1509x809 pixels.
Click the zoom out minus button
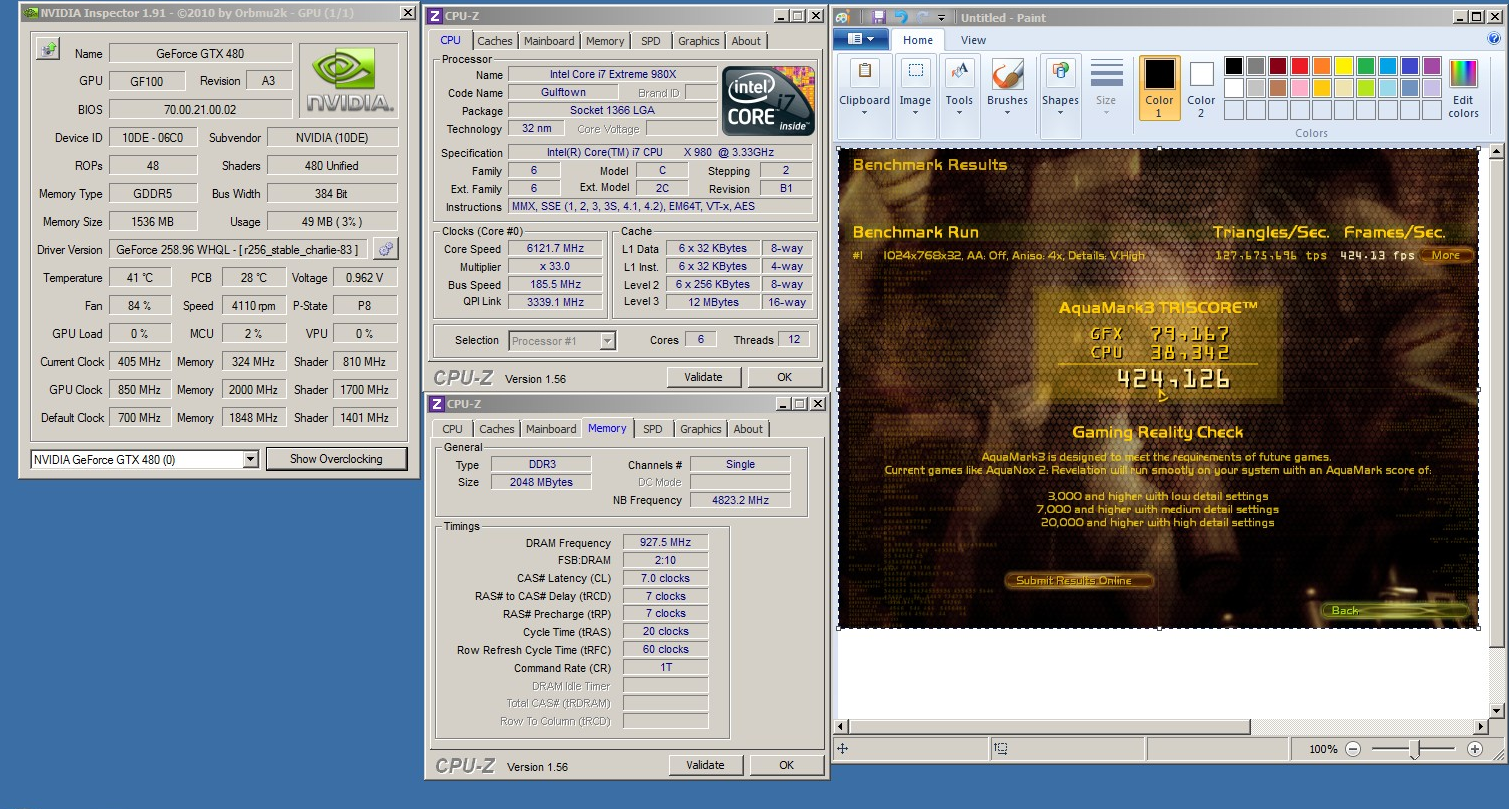click(1353, 749)
